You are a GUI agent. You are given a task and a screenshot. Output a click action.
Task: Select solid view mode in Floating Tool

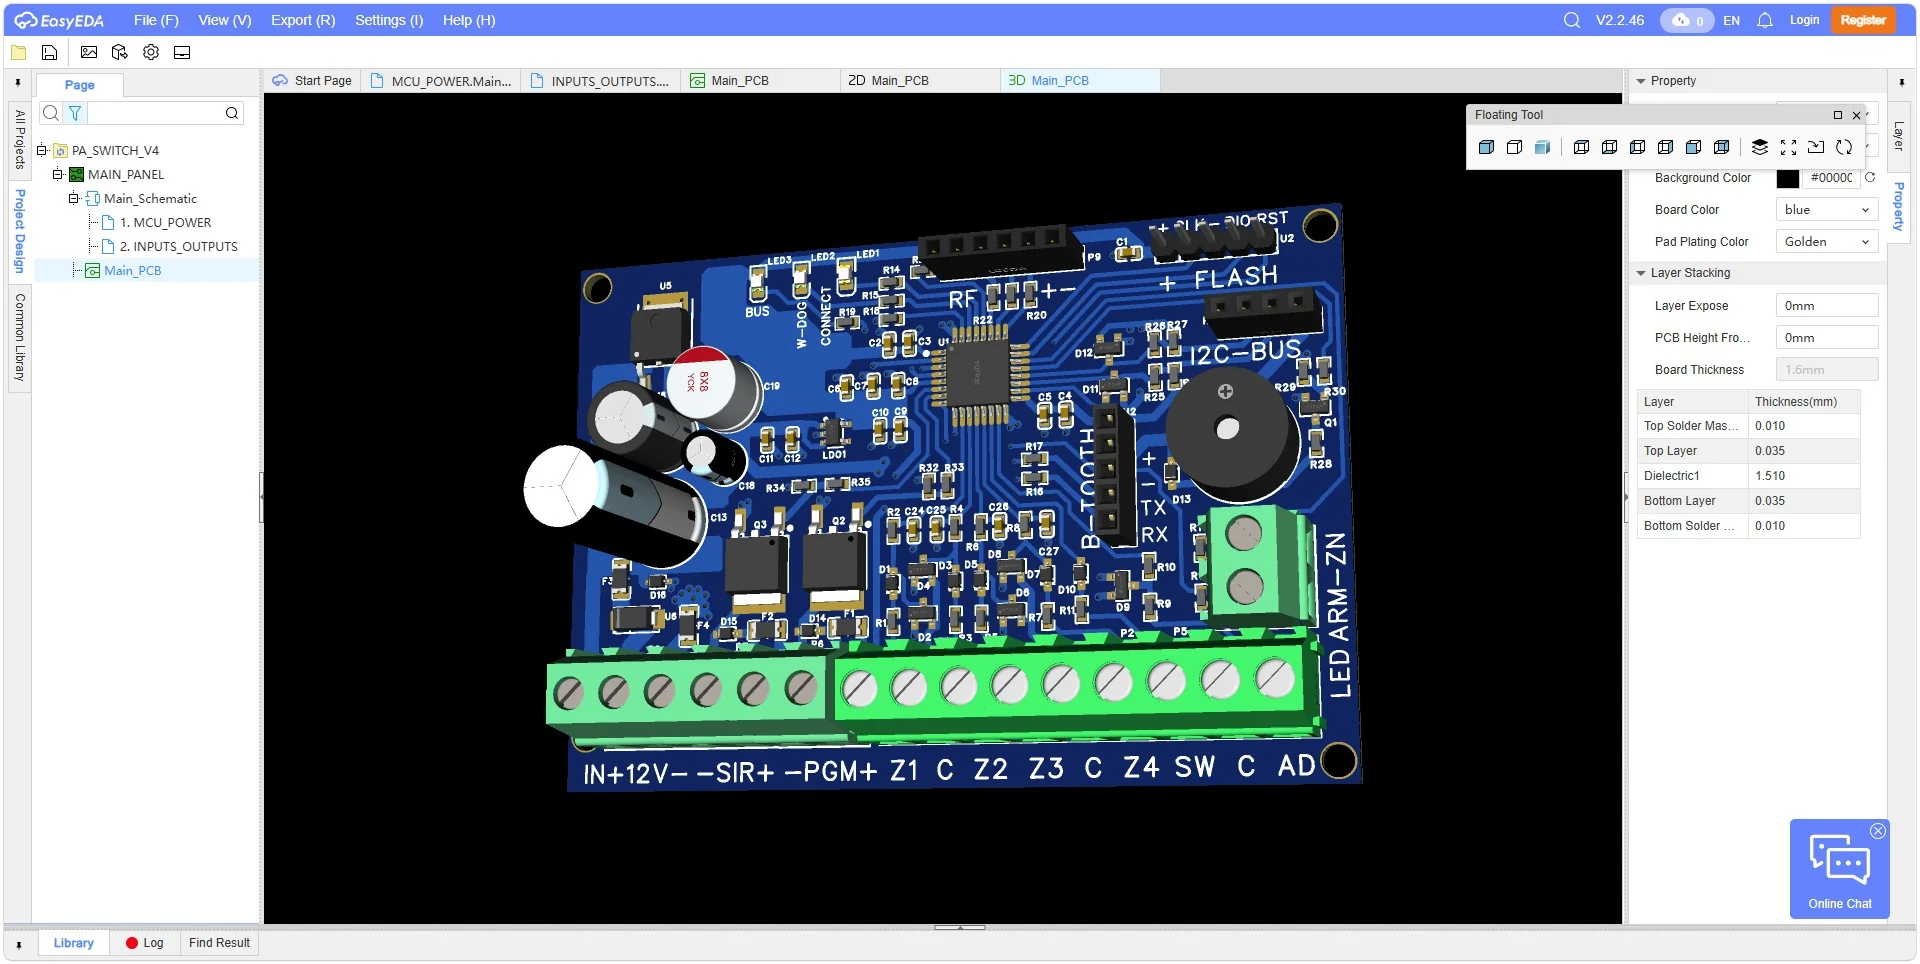[1487, 147]
